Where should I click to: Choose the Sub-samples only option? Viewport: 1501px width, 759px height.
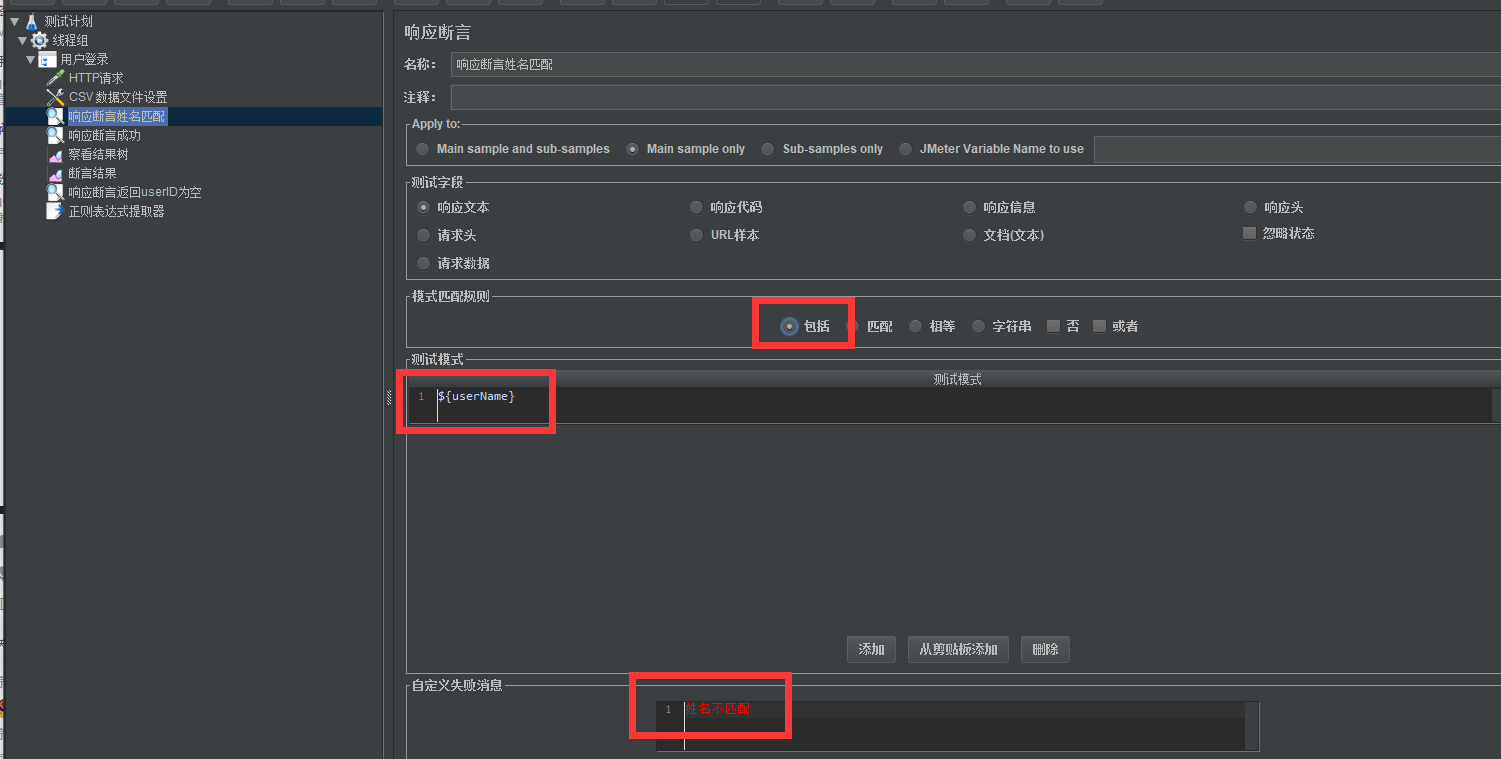click(767, 148)
